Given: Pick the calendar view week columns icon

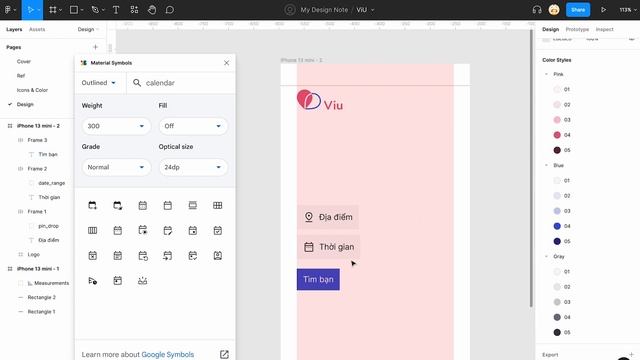Looking at the screenshot, I should click(x=93, y=231).
